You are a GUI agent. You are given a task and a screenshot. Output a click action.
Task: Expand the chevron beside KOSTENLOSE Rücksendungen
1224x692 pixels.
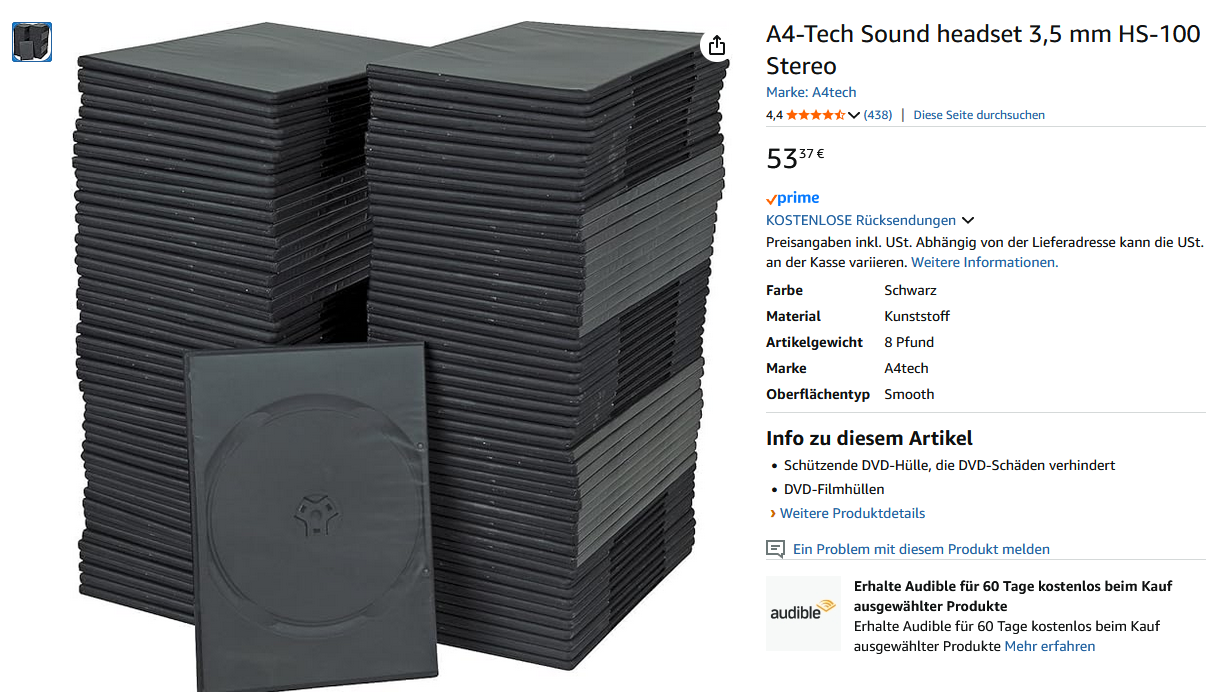click(968, 220)
